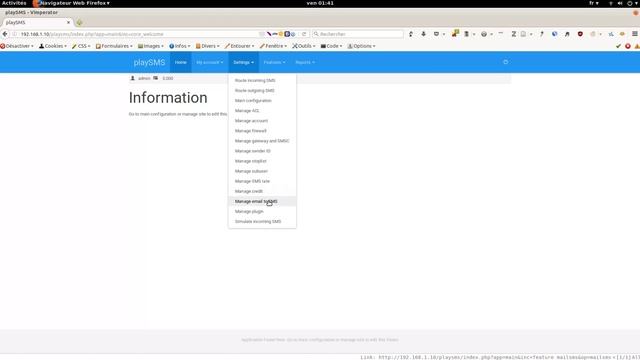
Task: Click the Z extension icon in toolbar
Action: coord(514,34)
